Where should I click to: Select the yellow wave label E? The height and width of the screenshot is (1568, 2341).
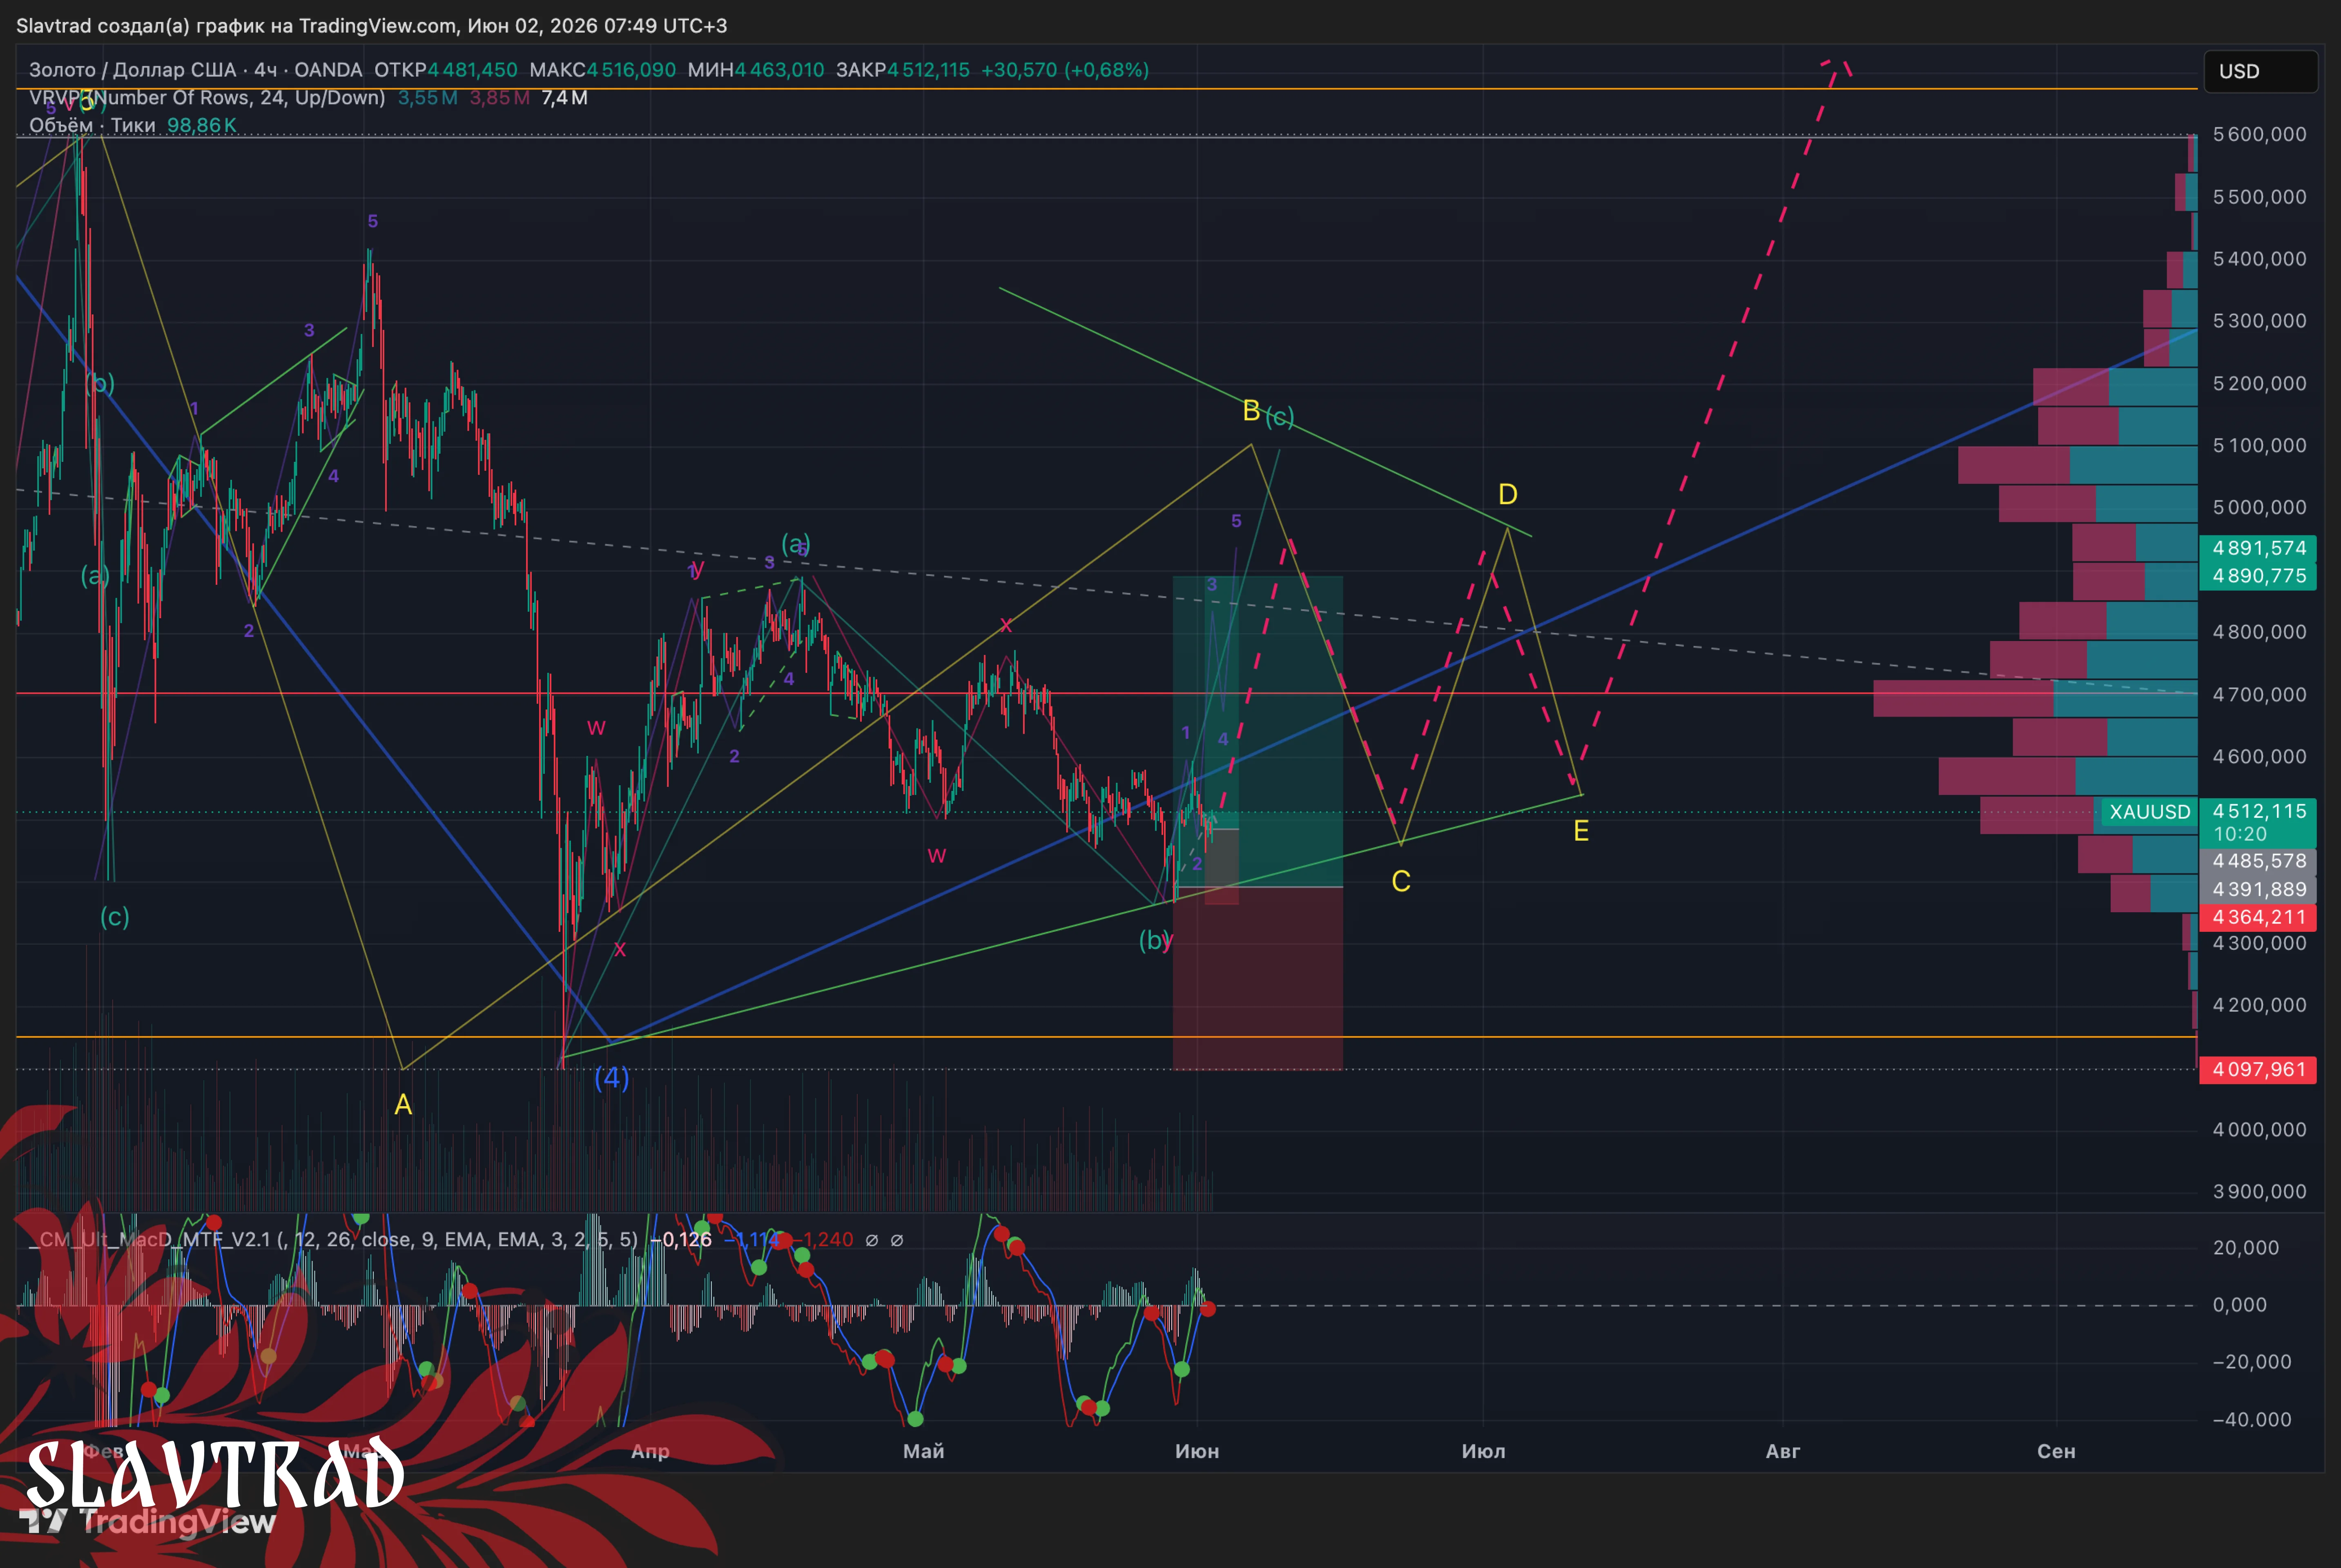pyautogui.click(x=1581, y=831)
